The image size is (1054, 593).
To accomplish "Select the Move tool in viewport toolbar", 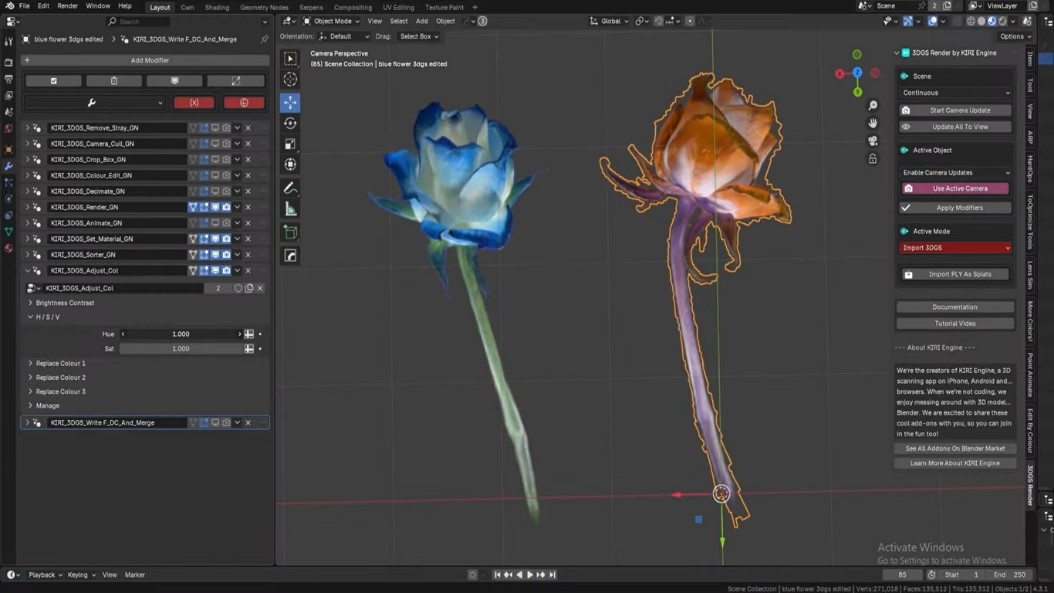I will tap(290, 102).
